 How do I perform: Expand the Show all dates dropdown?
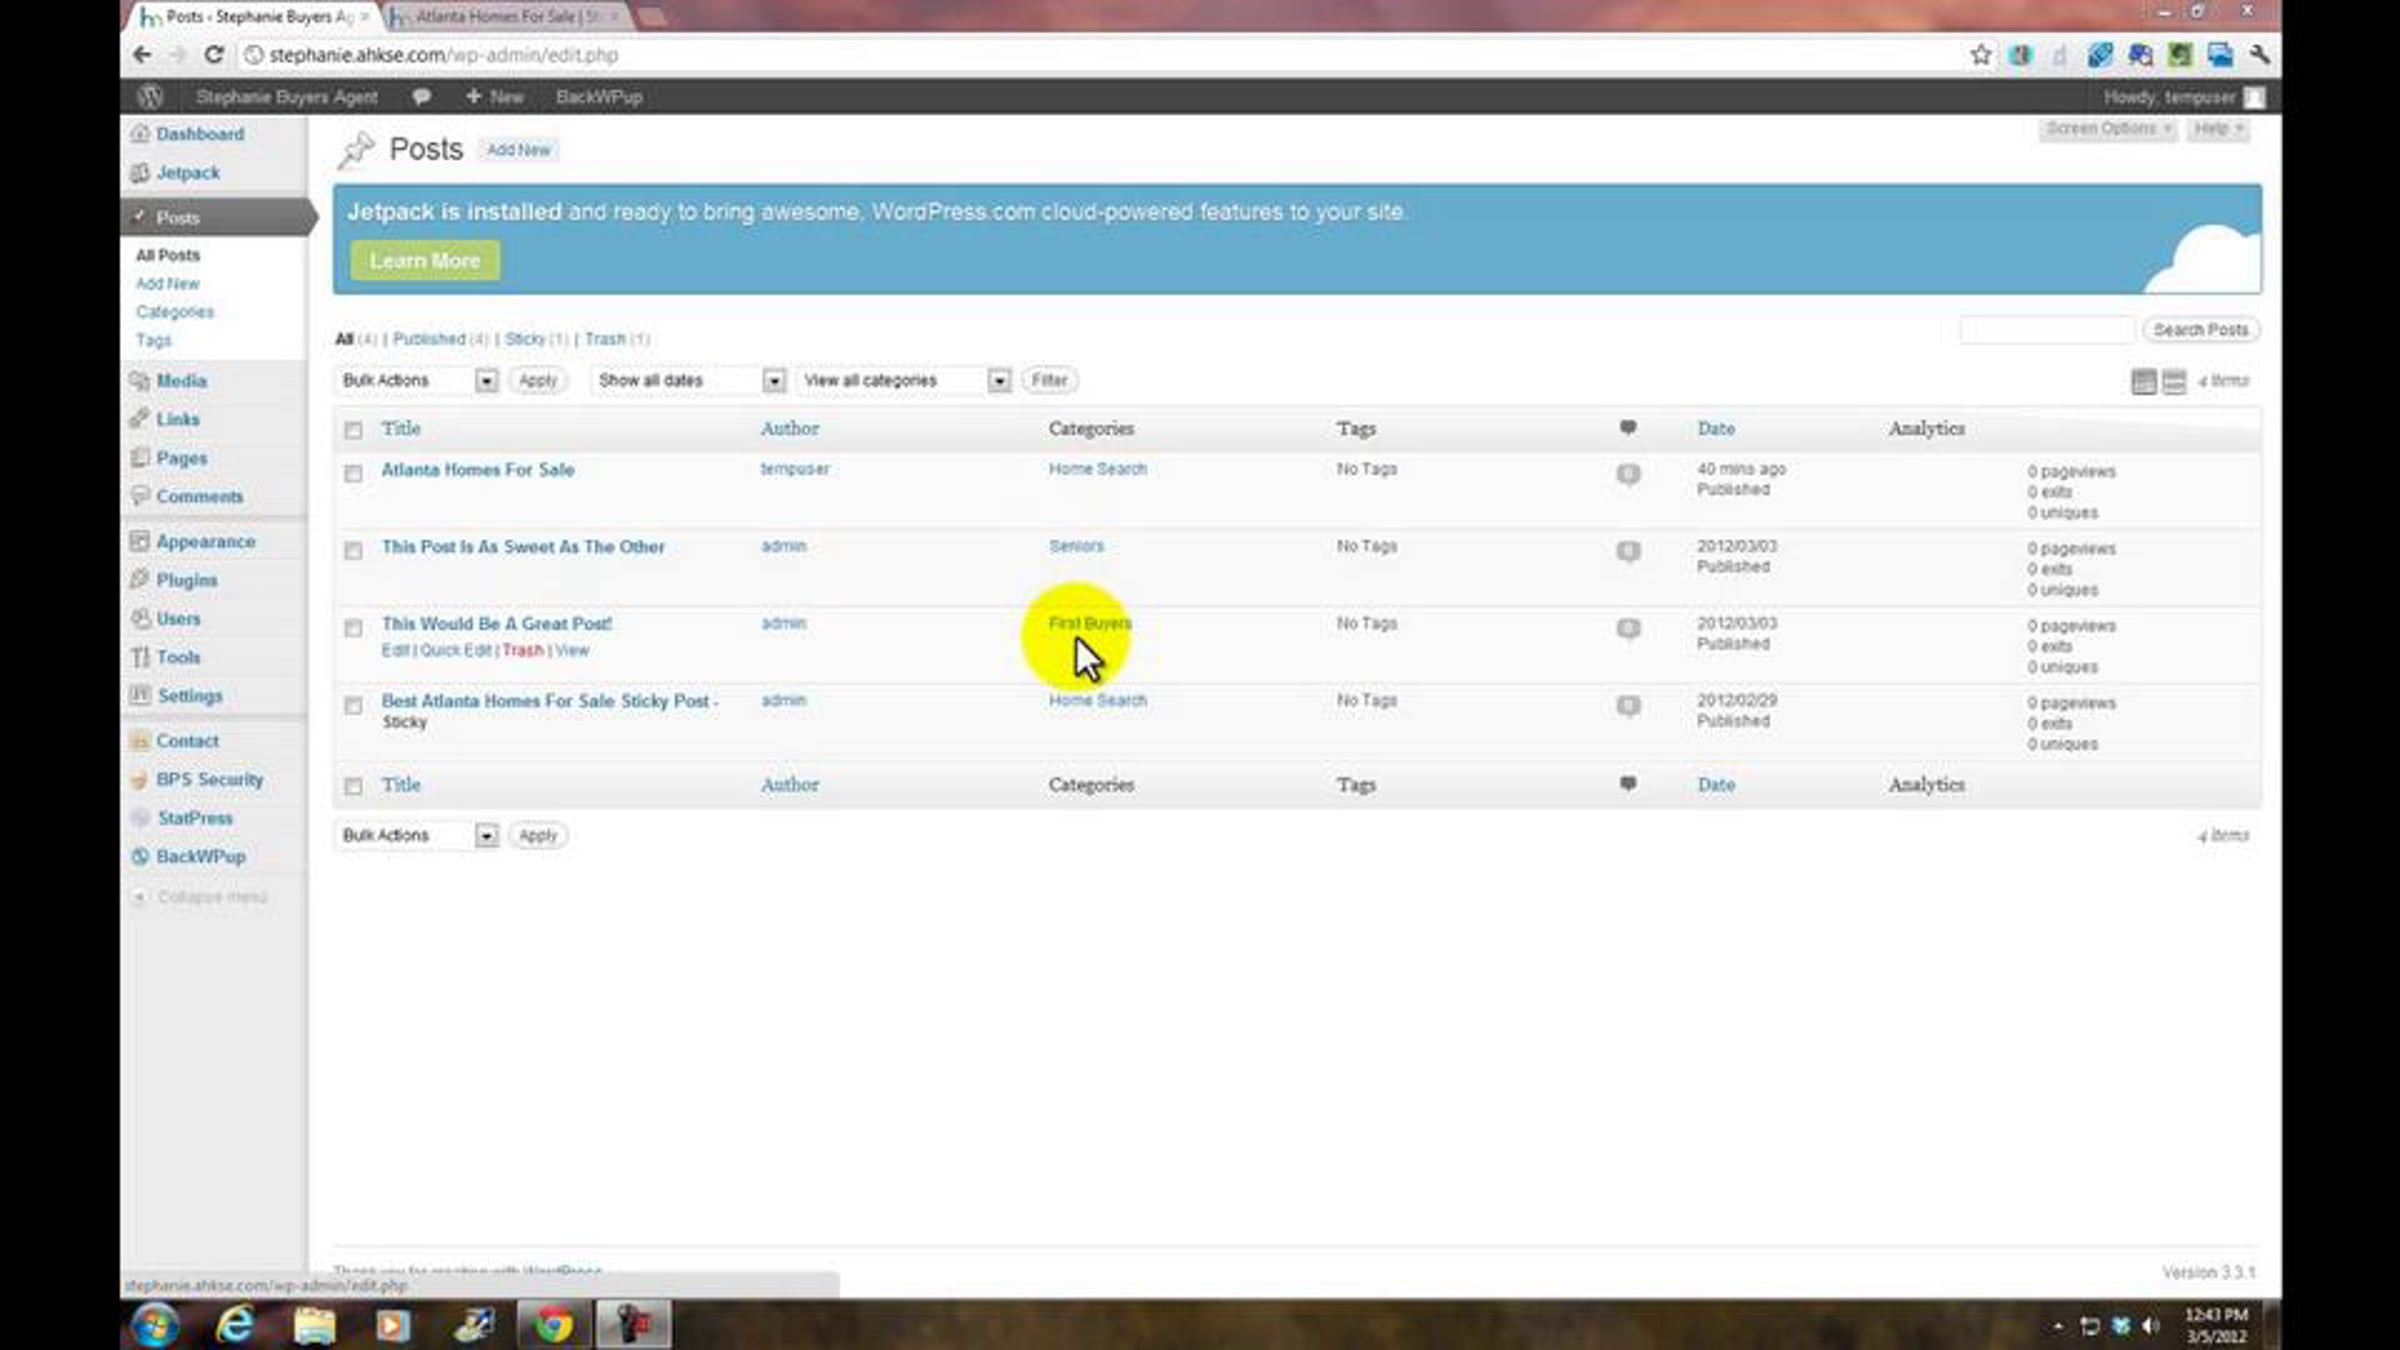(x=688, y=381)
